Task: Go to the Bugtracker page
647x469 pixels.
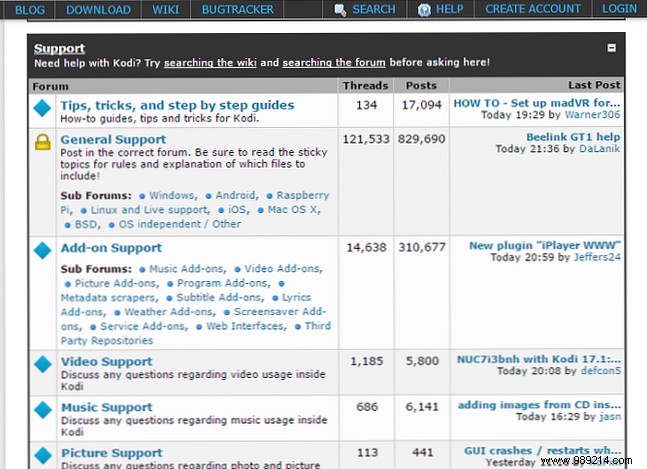Action: tap(238, 10)
